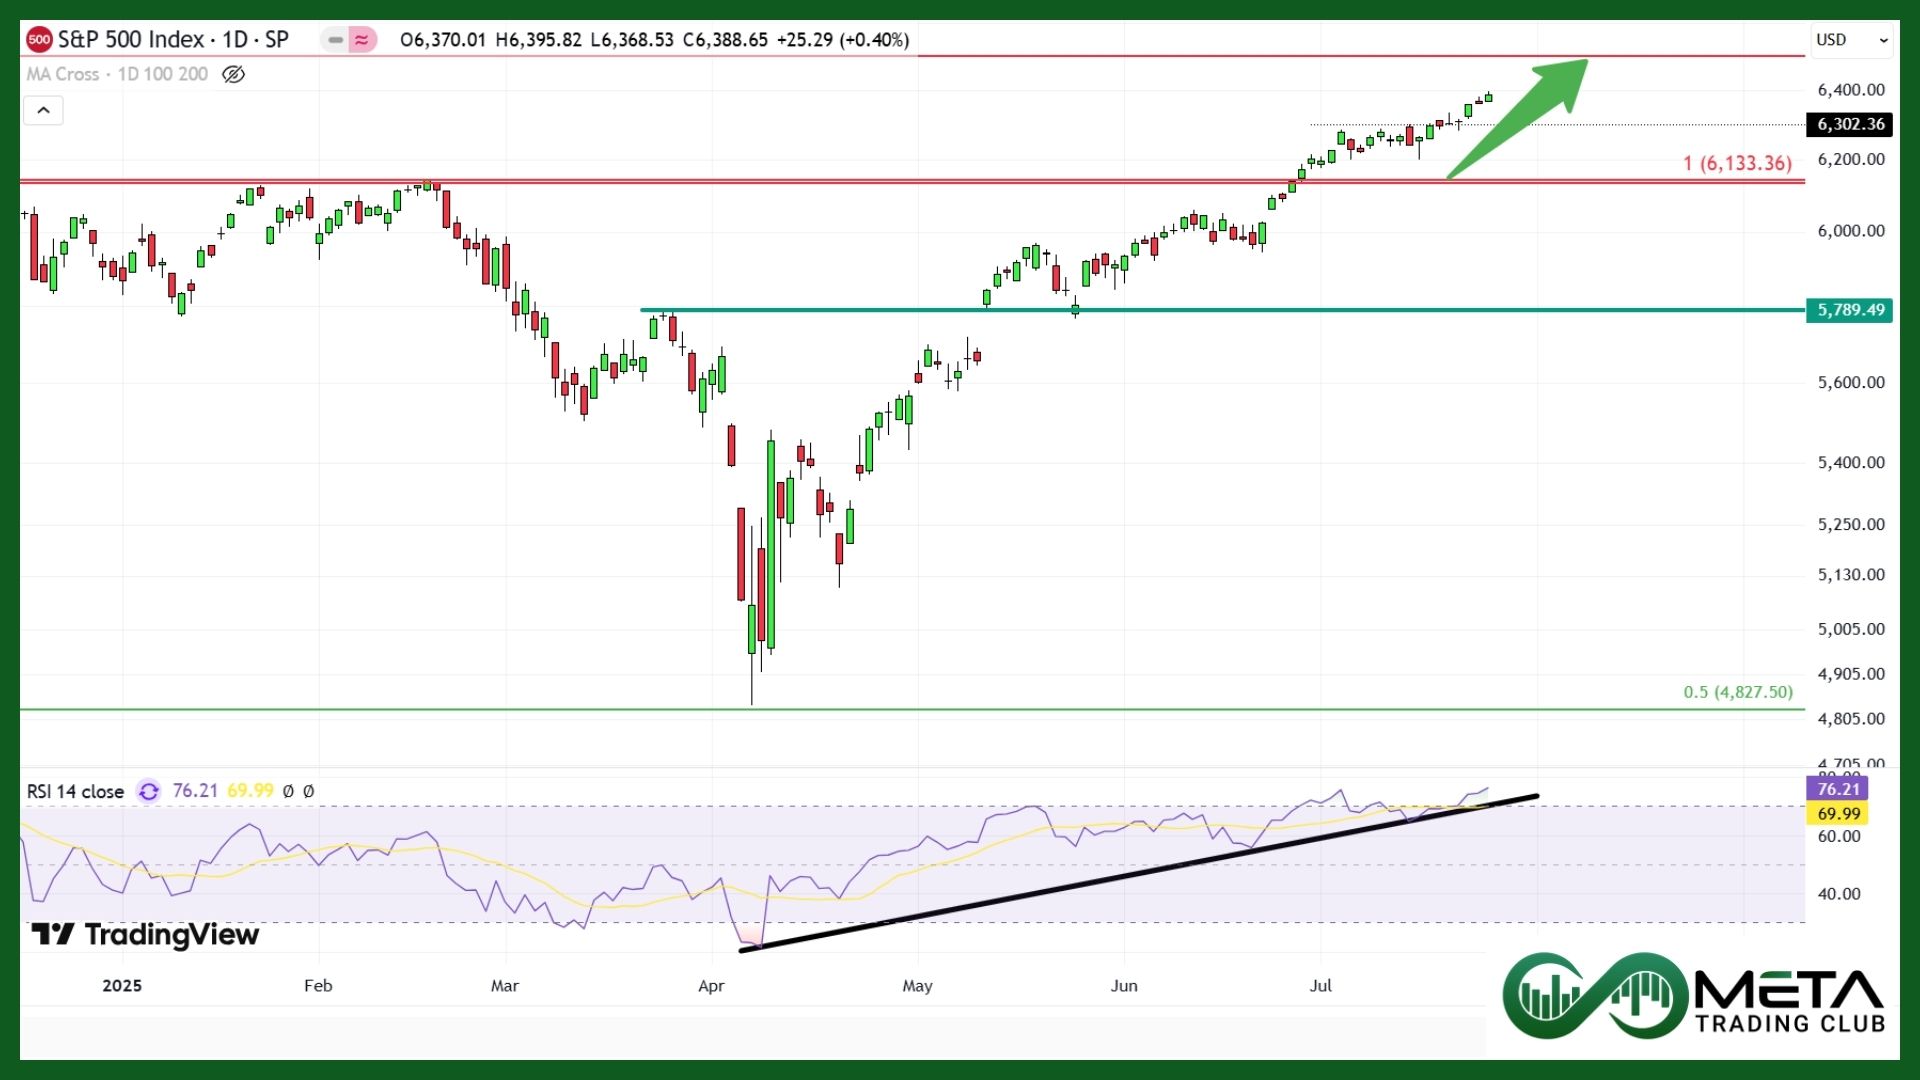This screenshot has width=1920, height=1080.
Task: Click the pink approximate-sign status icon
Action: click(362, 40)
